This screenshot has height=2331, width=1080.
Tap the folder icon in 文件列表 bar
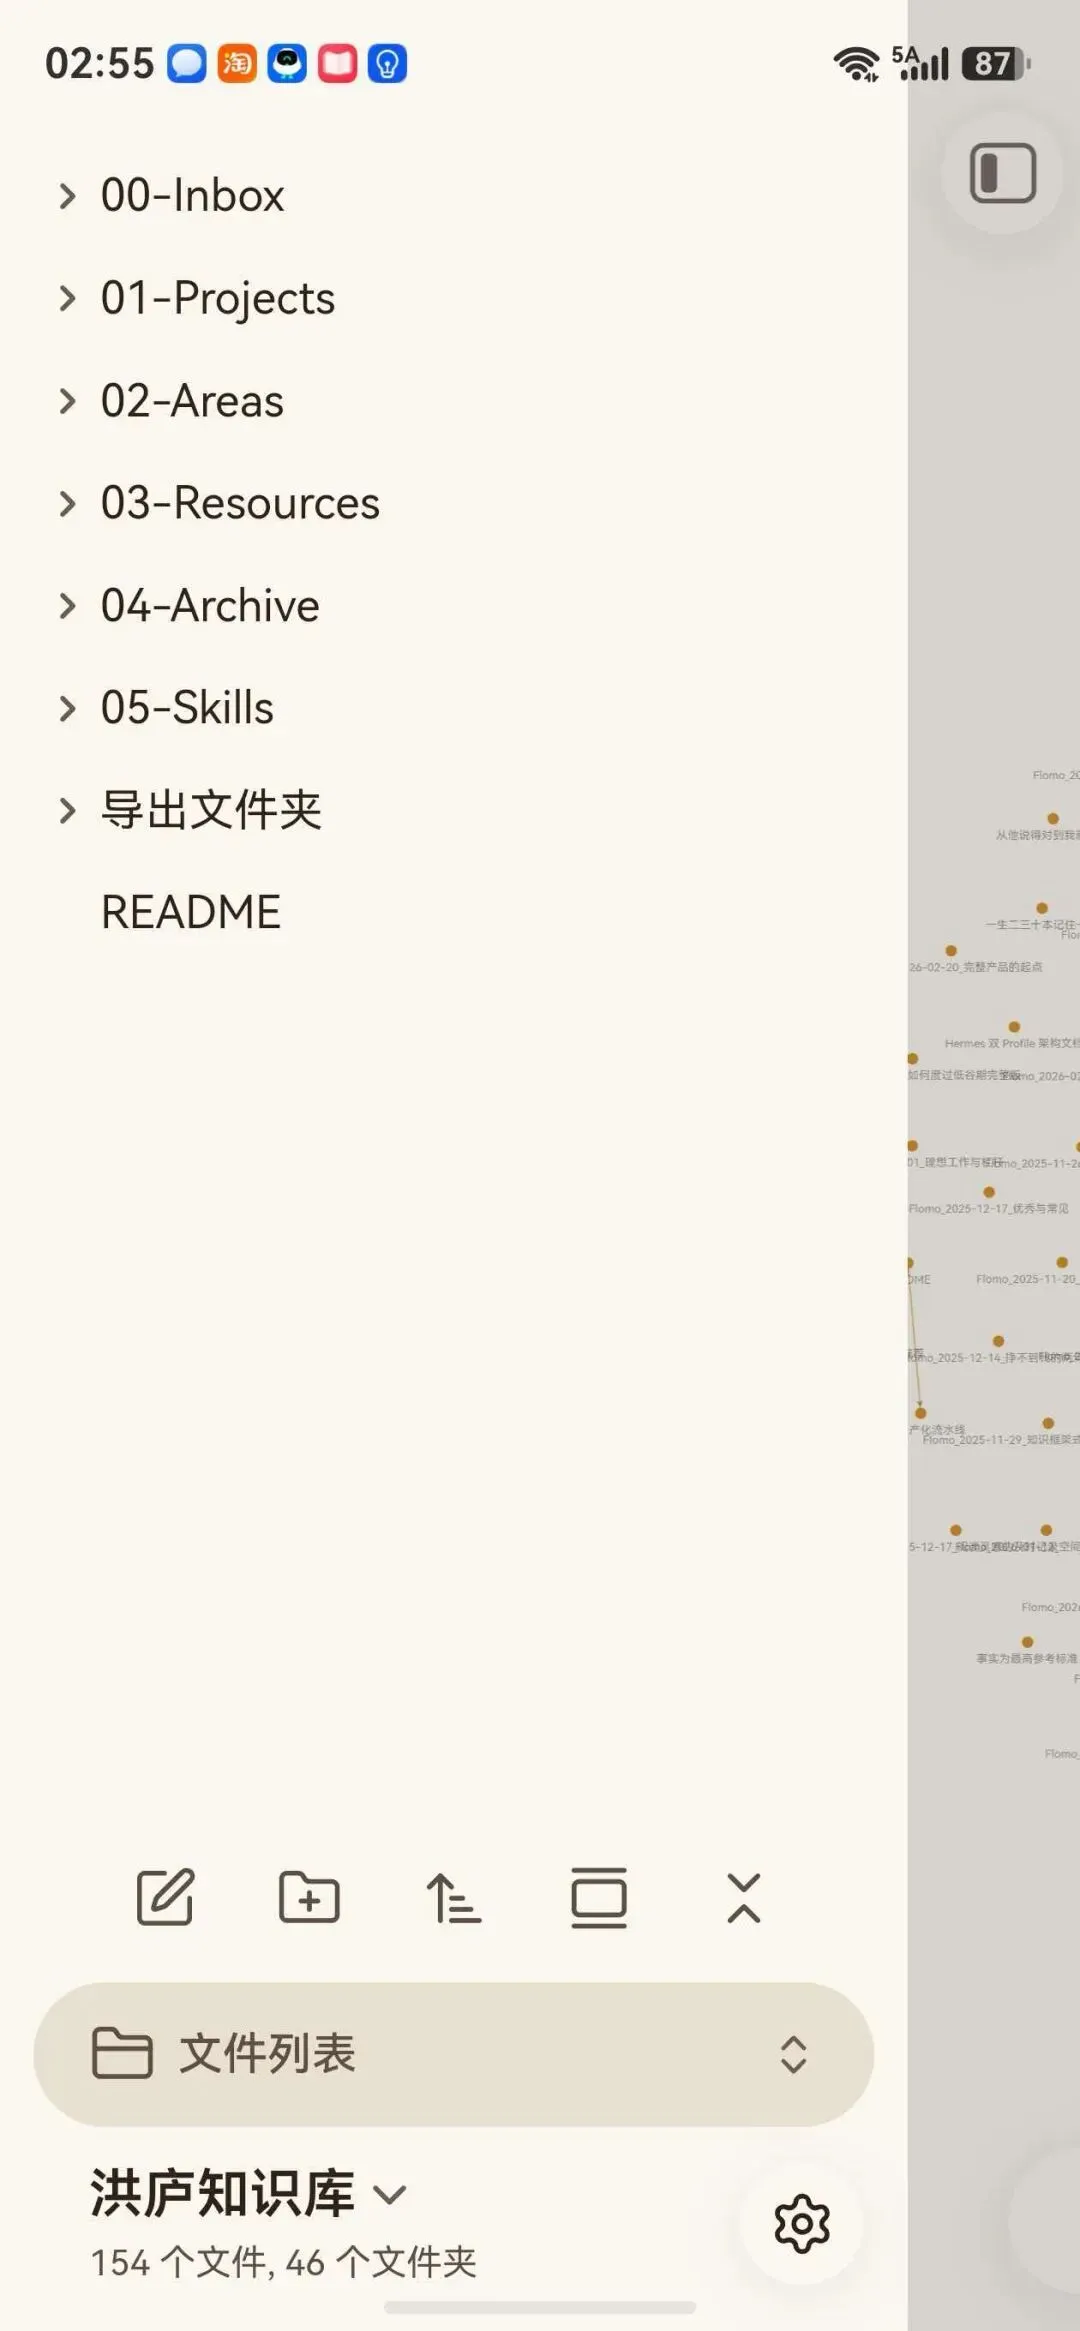(x=122, y=2054)
